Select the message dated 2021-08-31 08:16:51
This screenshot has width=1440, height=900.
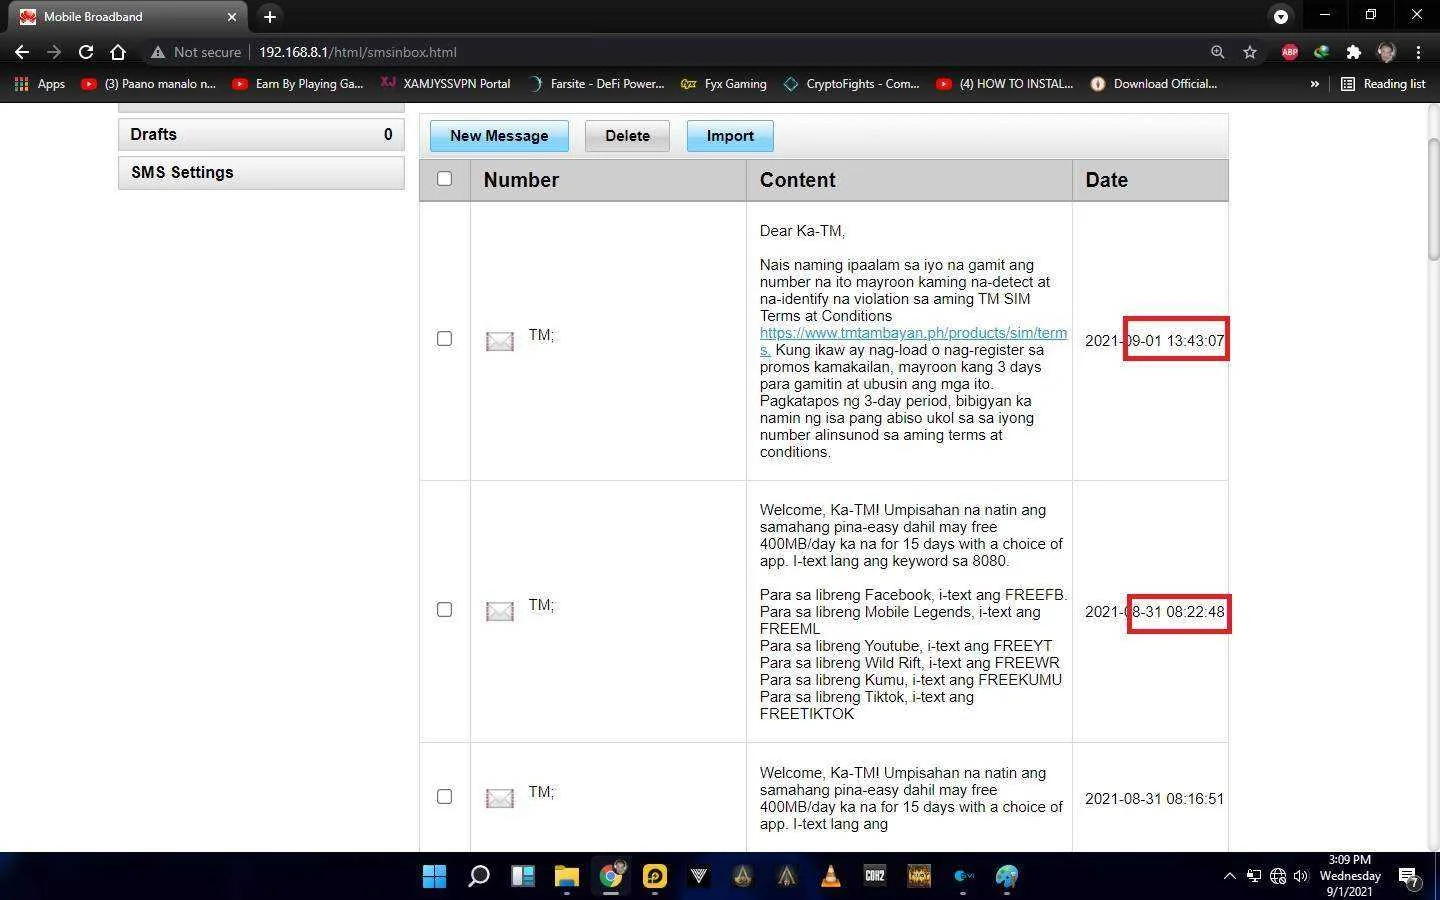coord(445,797)
